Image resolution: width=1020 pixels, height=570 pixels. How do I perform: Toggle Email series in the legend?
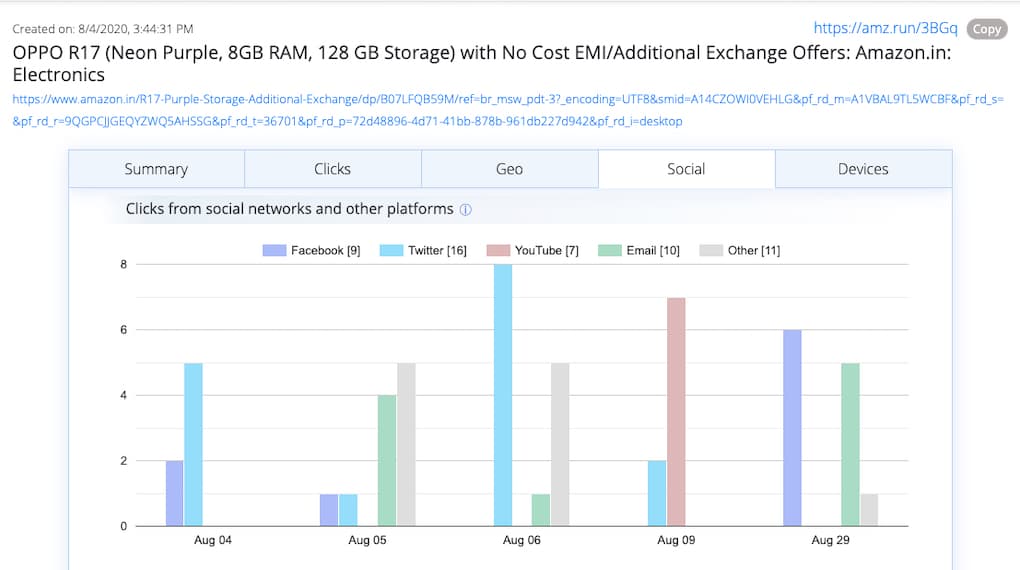(x=639, y=250)
